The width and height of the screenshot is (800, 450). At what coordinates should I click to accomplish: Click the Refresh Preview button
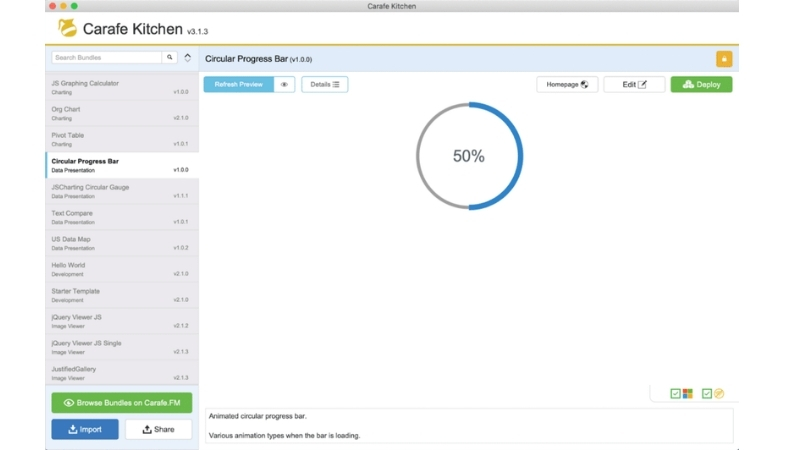tap(238, 85)
